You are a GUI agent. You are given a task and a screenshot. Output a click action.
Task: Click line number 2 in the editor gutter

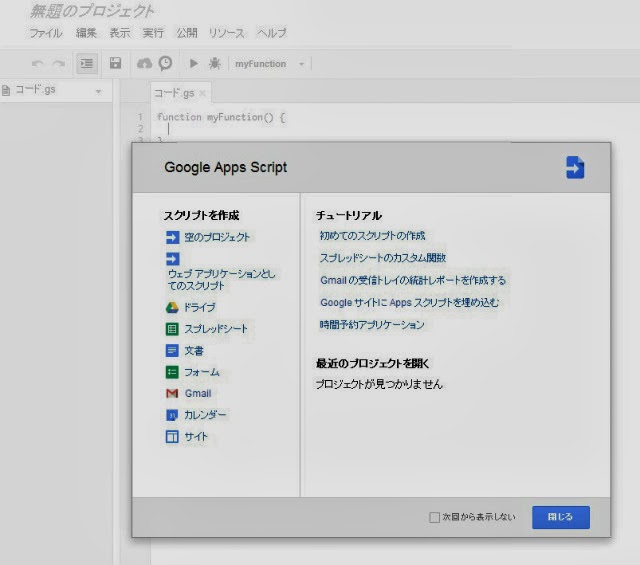[x=140, y=129]
